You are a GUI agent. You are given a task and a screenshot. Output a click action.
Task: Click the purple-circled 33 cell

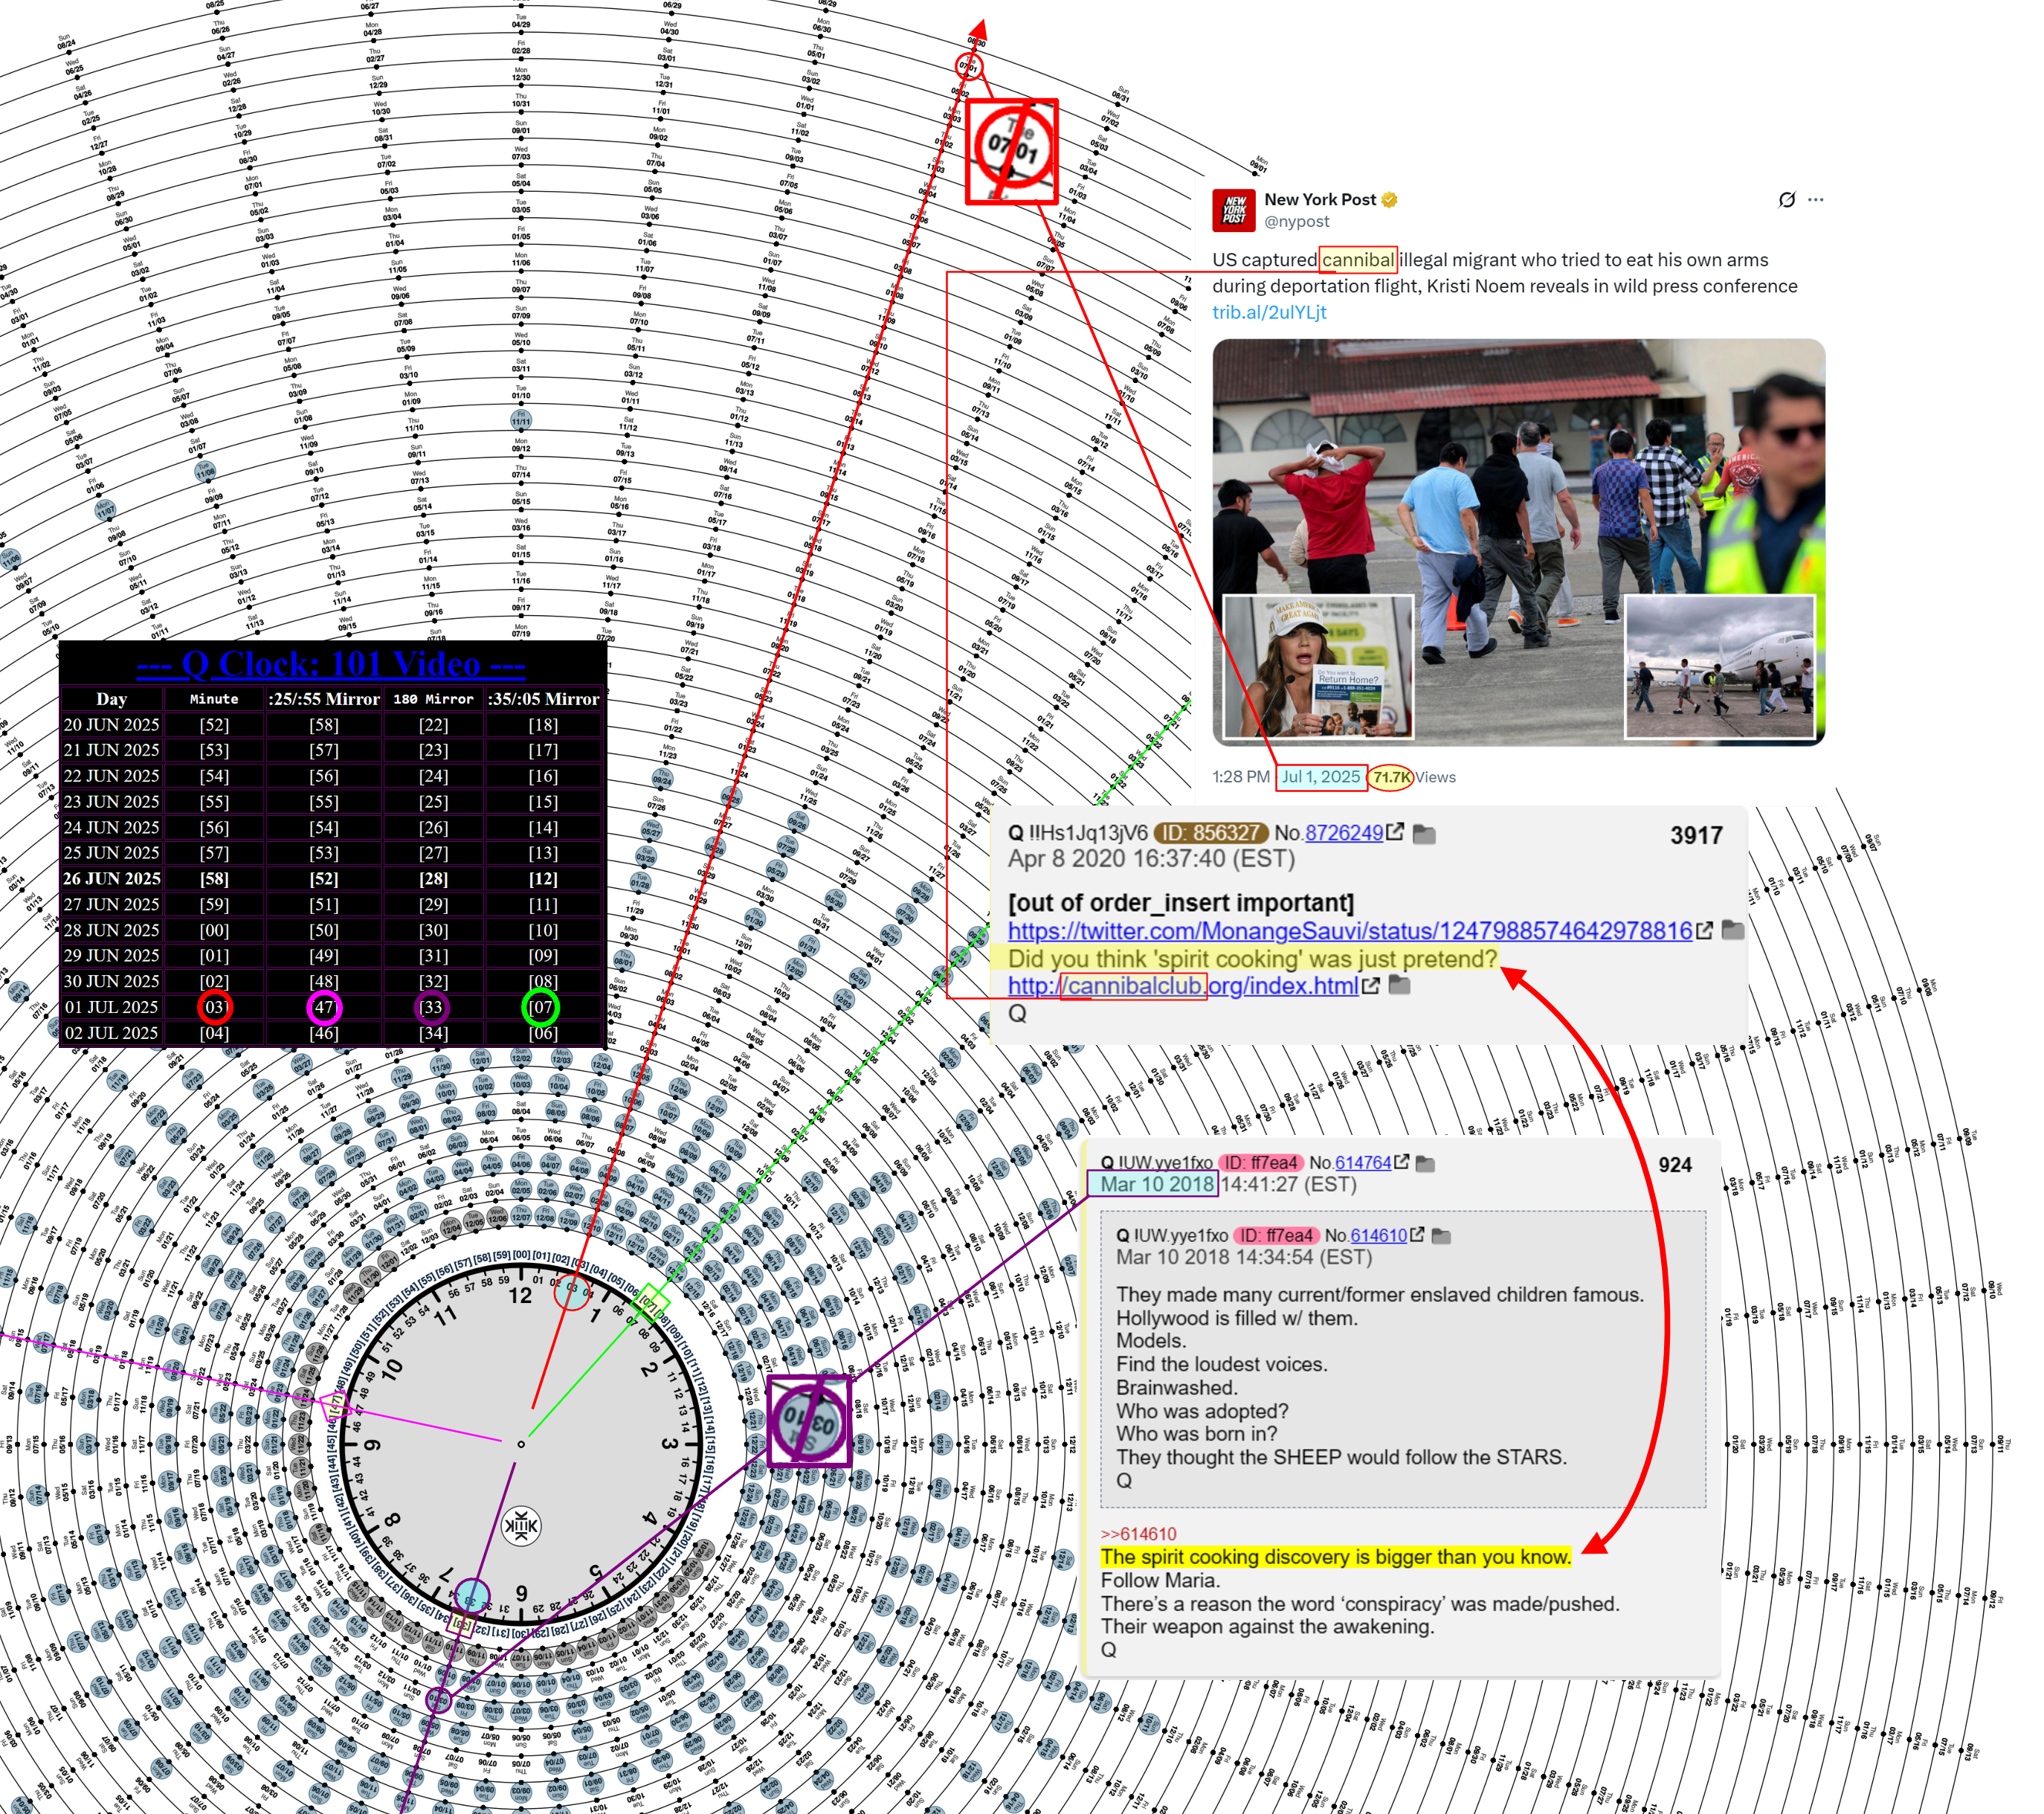tap(432, 1007)
